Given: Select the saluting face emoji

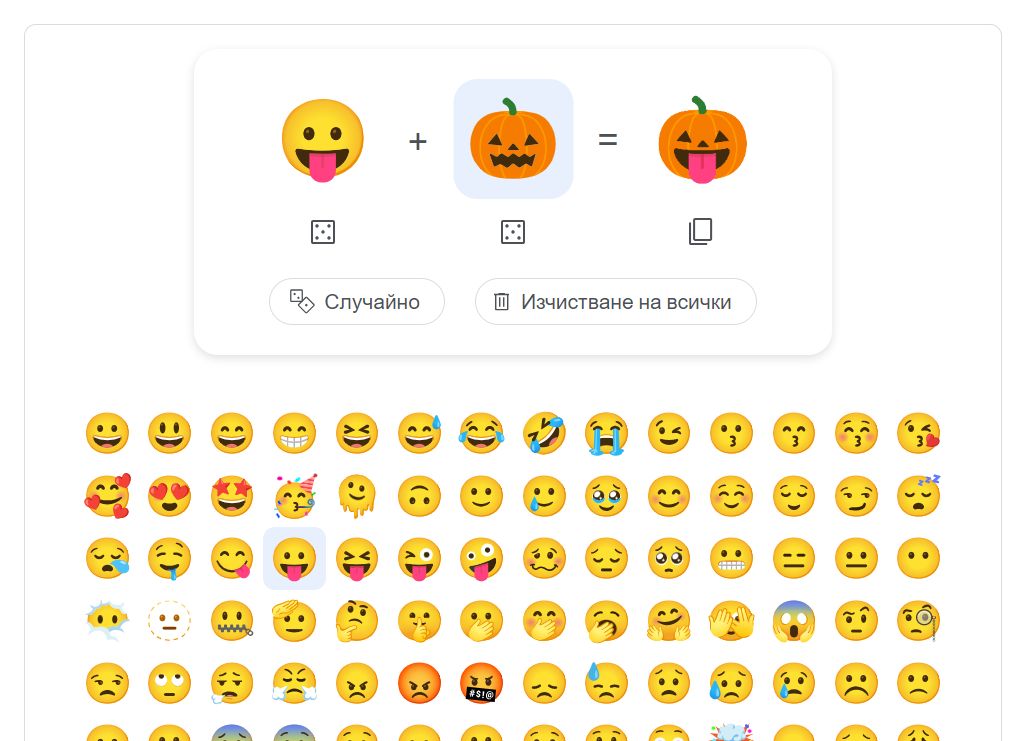Looking at the screenshot, I should click(295, 621).
